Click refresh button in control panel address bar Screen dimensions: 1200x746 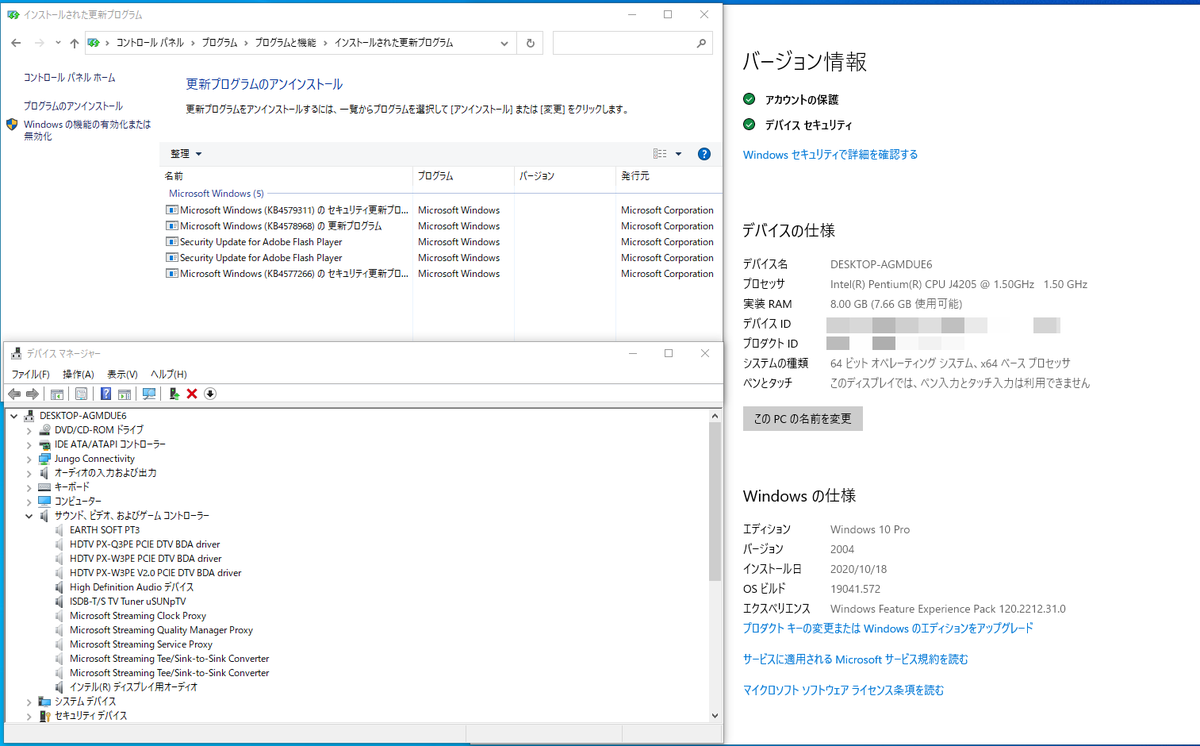pos(531,43)
